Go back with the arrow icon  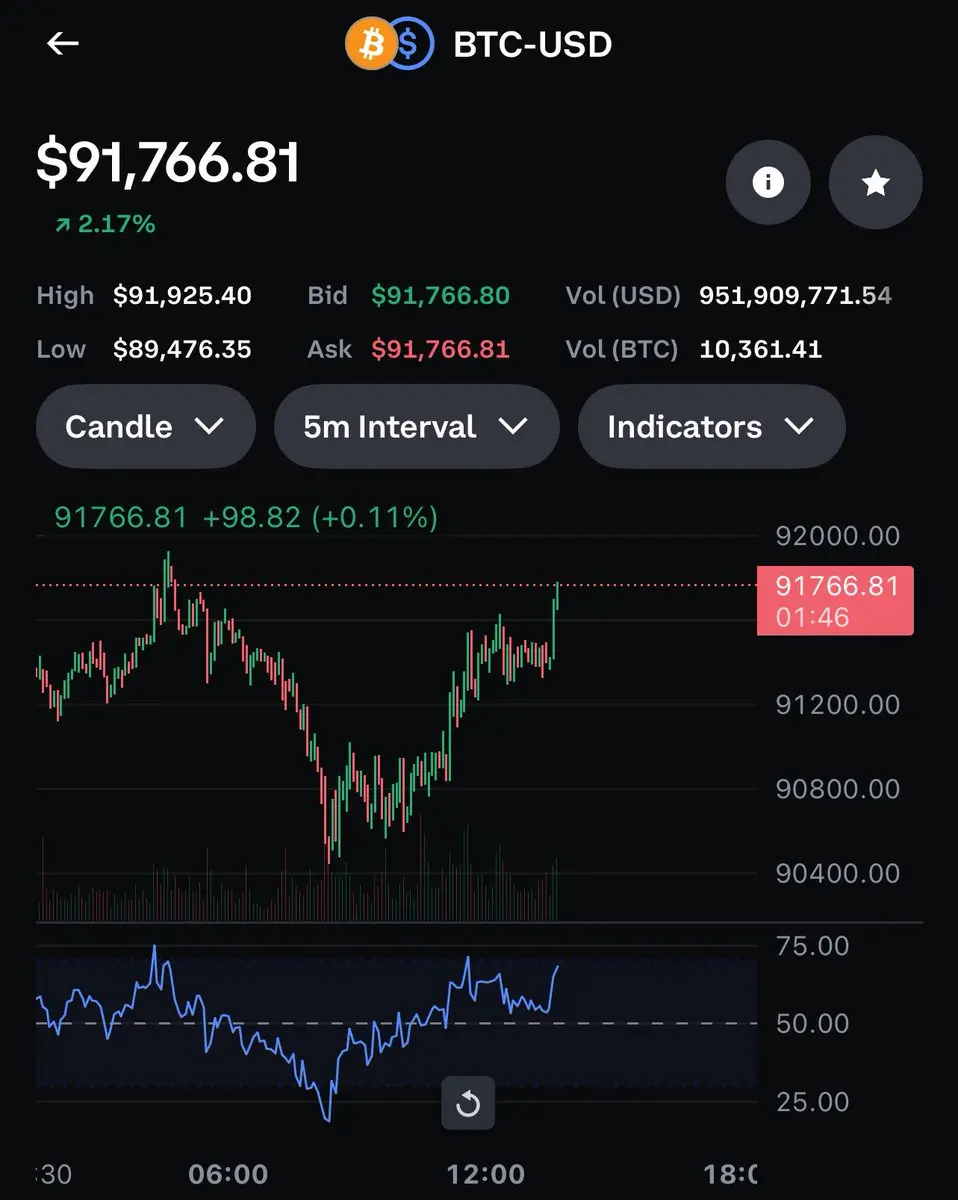[x=63, y=43]
